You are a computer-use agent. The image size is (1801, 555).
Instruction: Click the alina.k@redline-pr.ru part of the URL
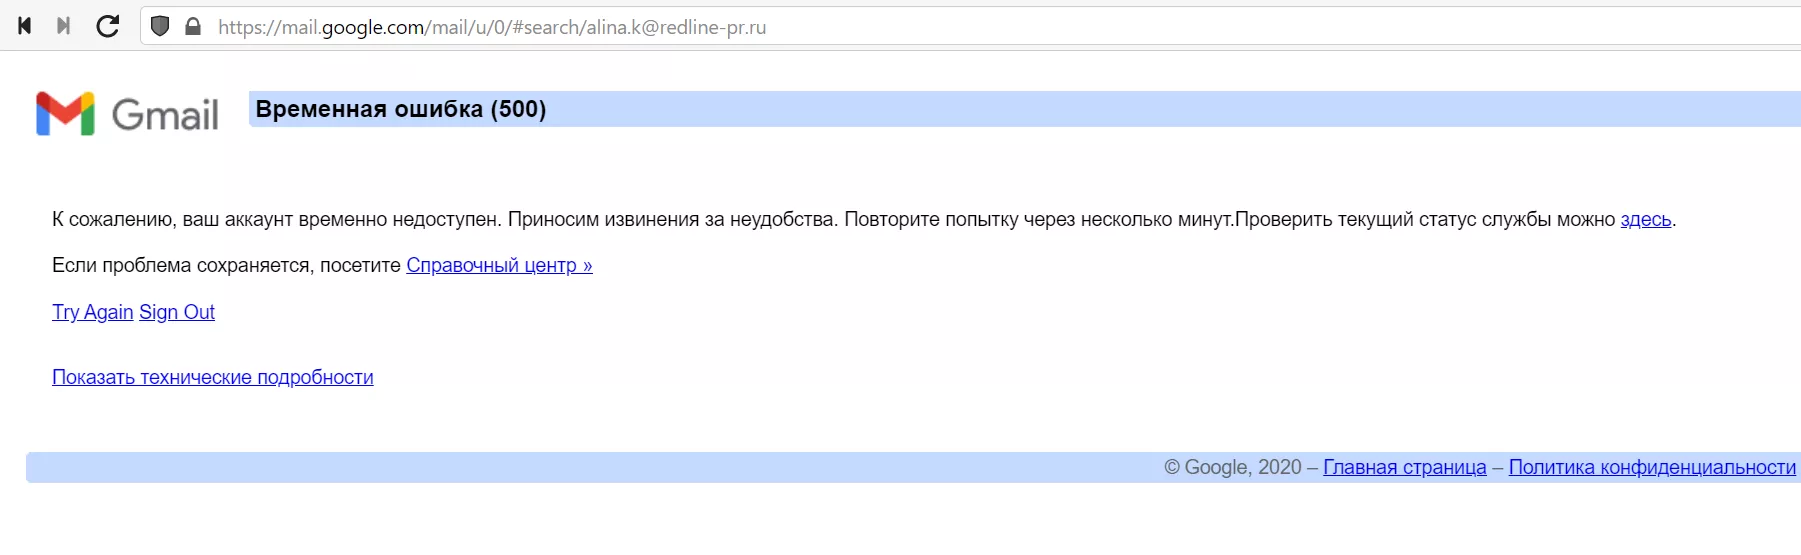click(676, 27)
